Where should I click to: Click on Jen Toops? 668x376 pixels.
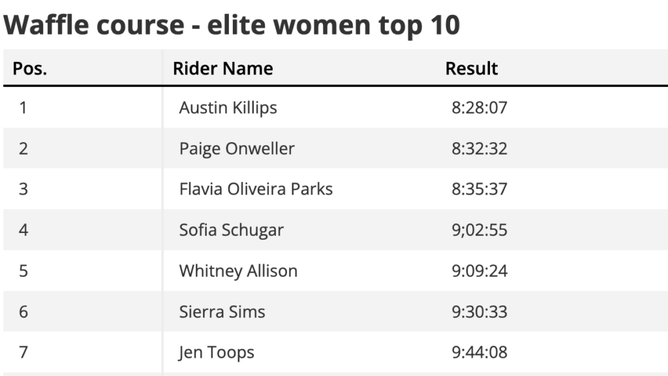[x=216, y=353]
